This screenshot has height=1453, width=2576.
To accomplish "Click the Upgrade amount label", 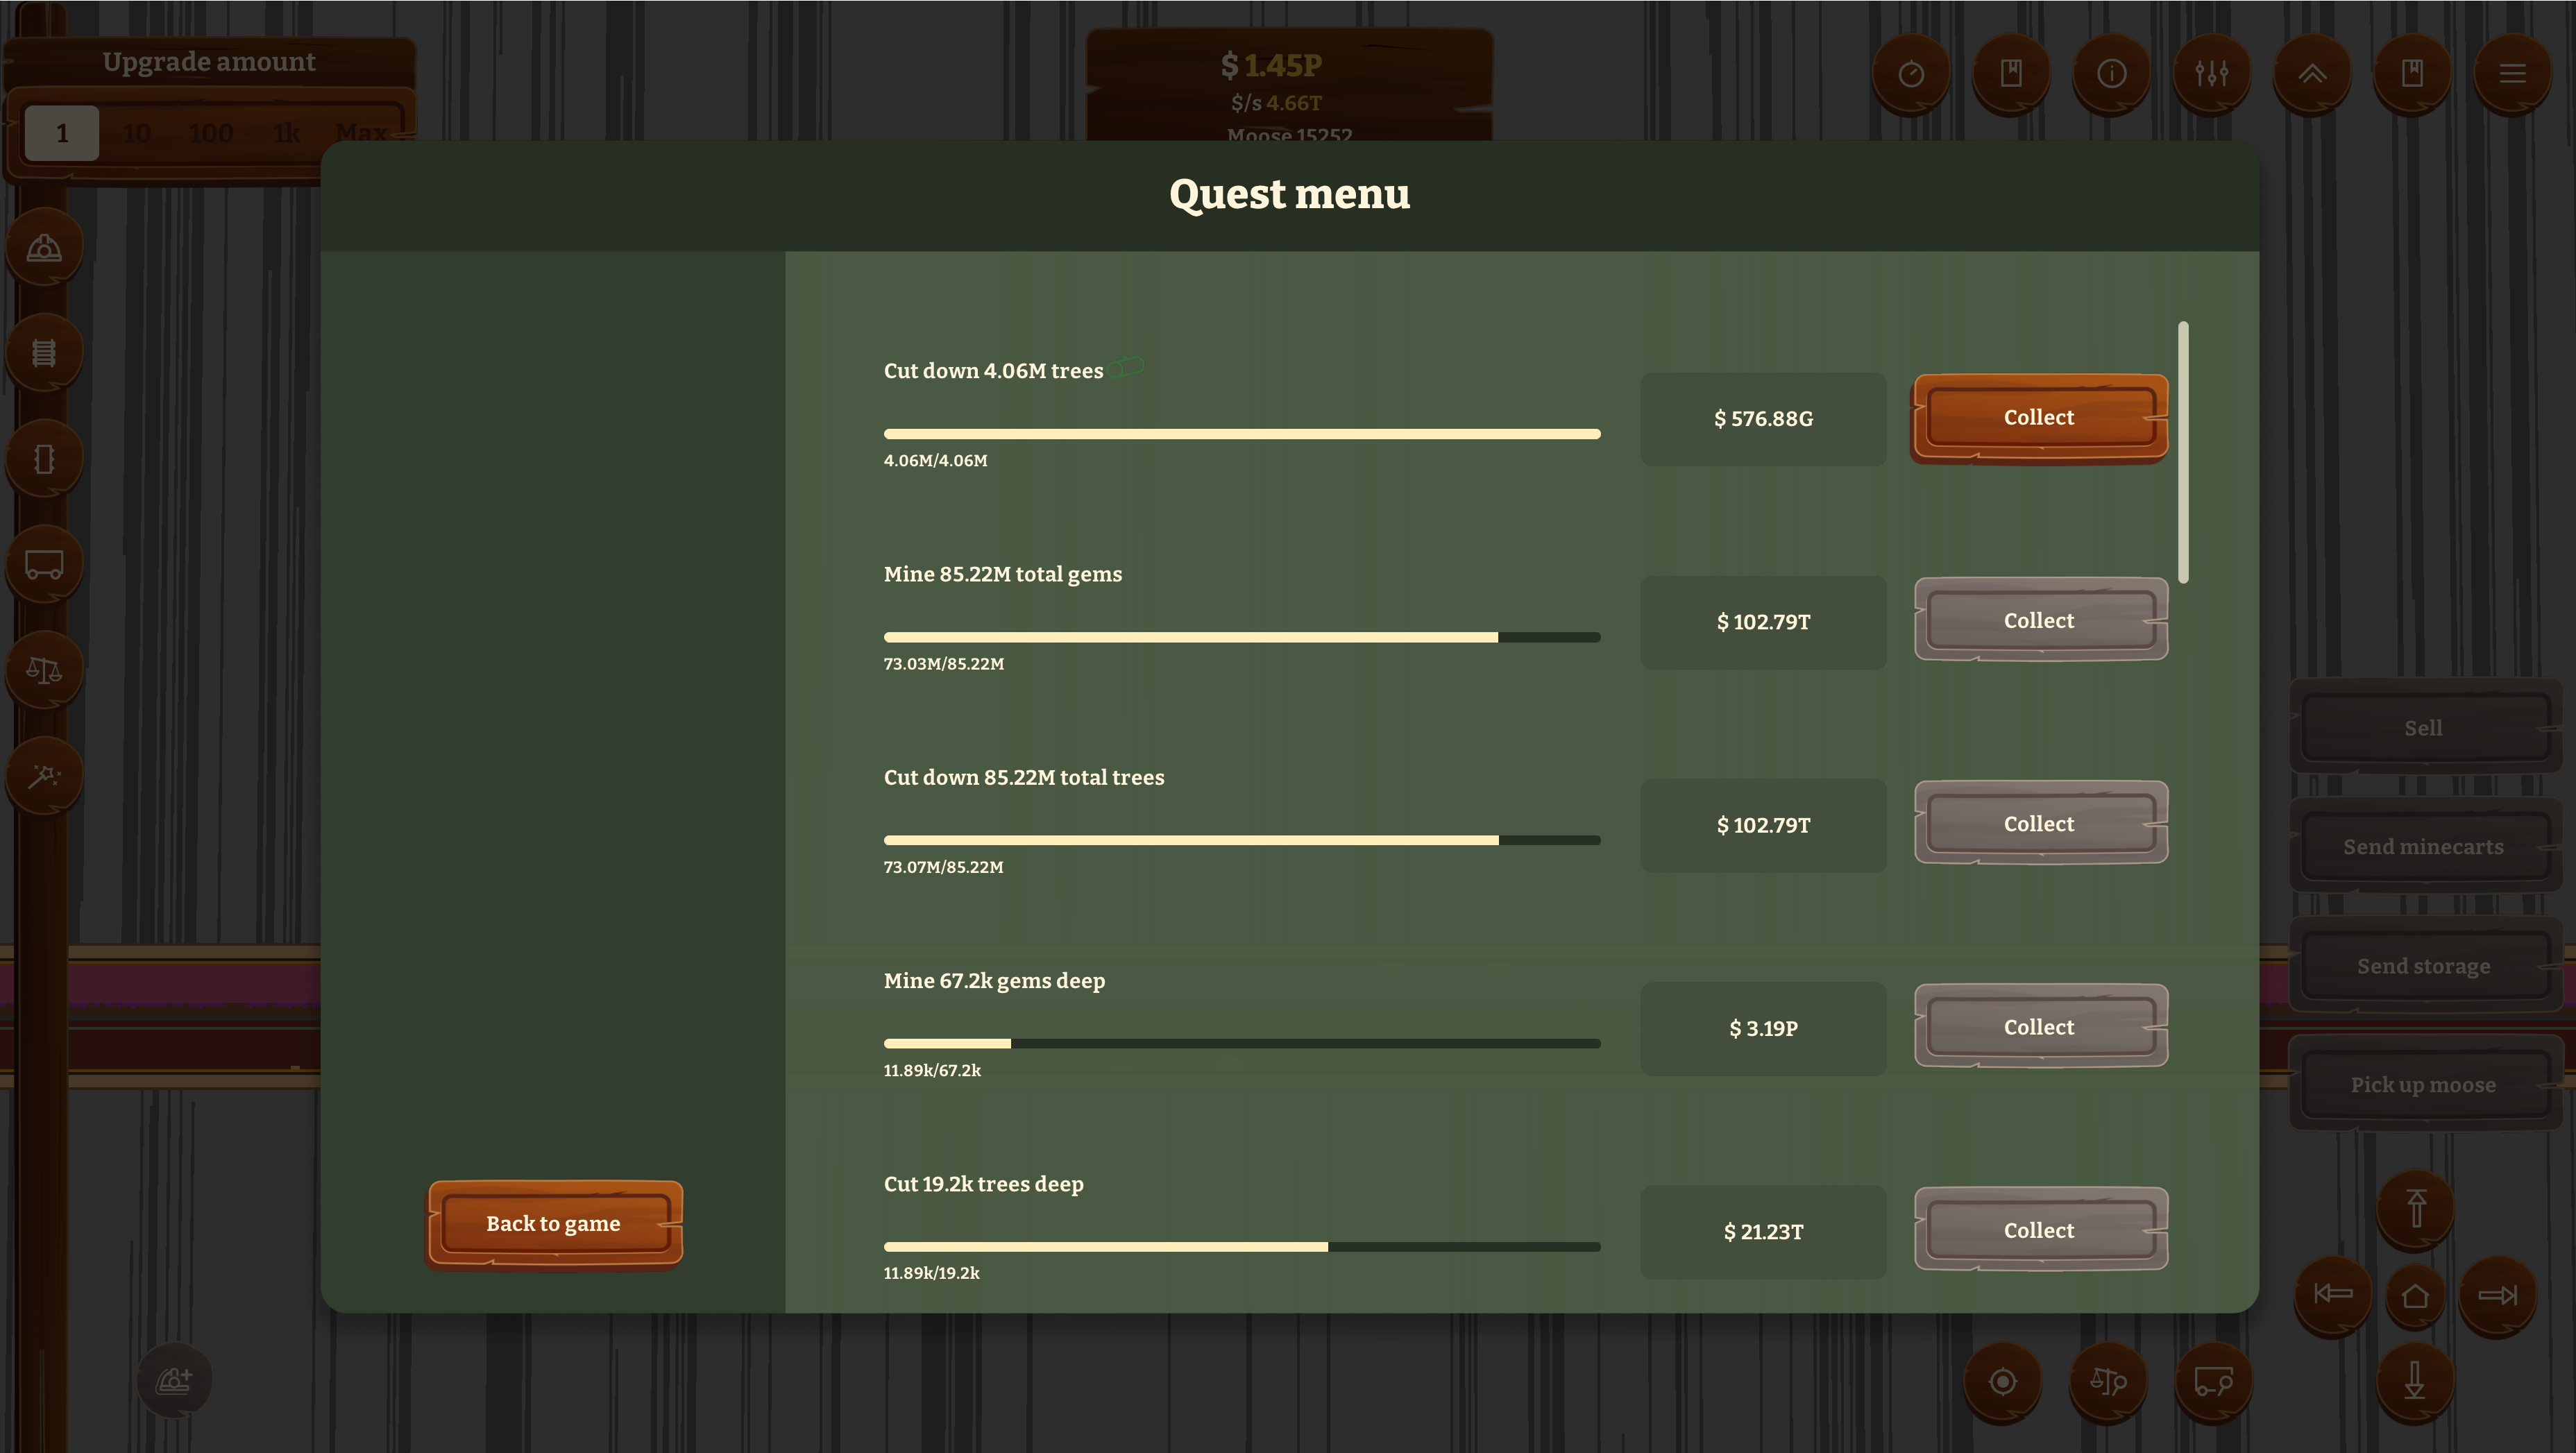I will coord(209,62).
